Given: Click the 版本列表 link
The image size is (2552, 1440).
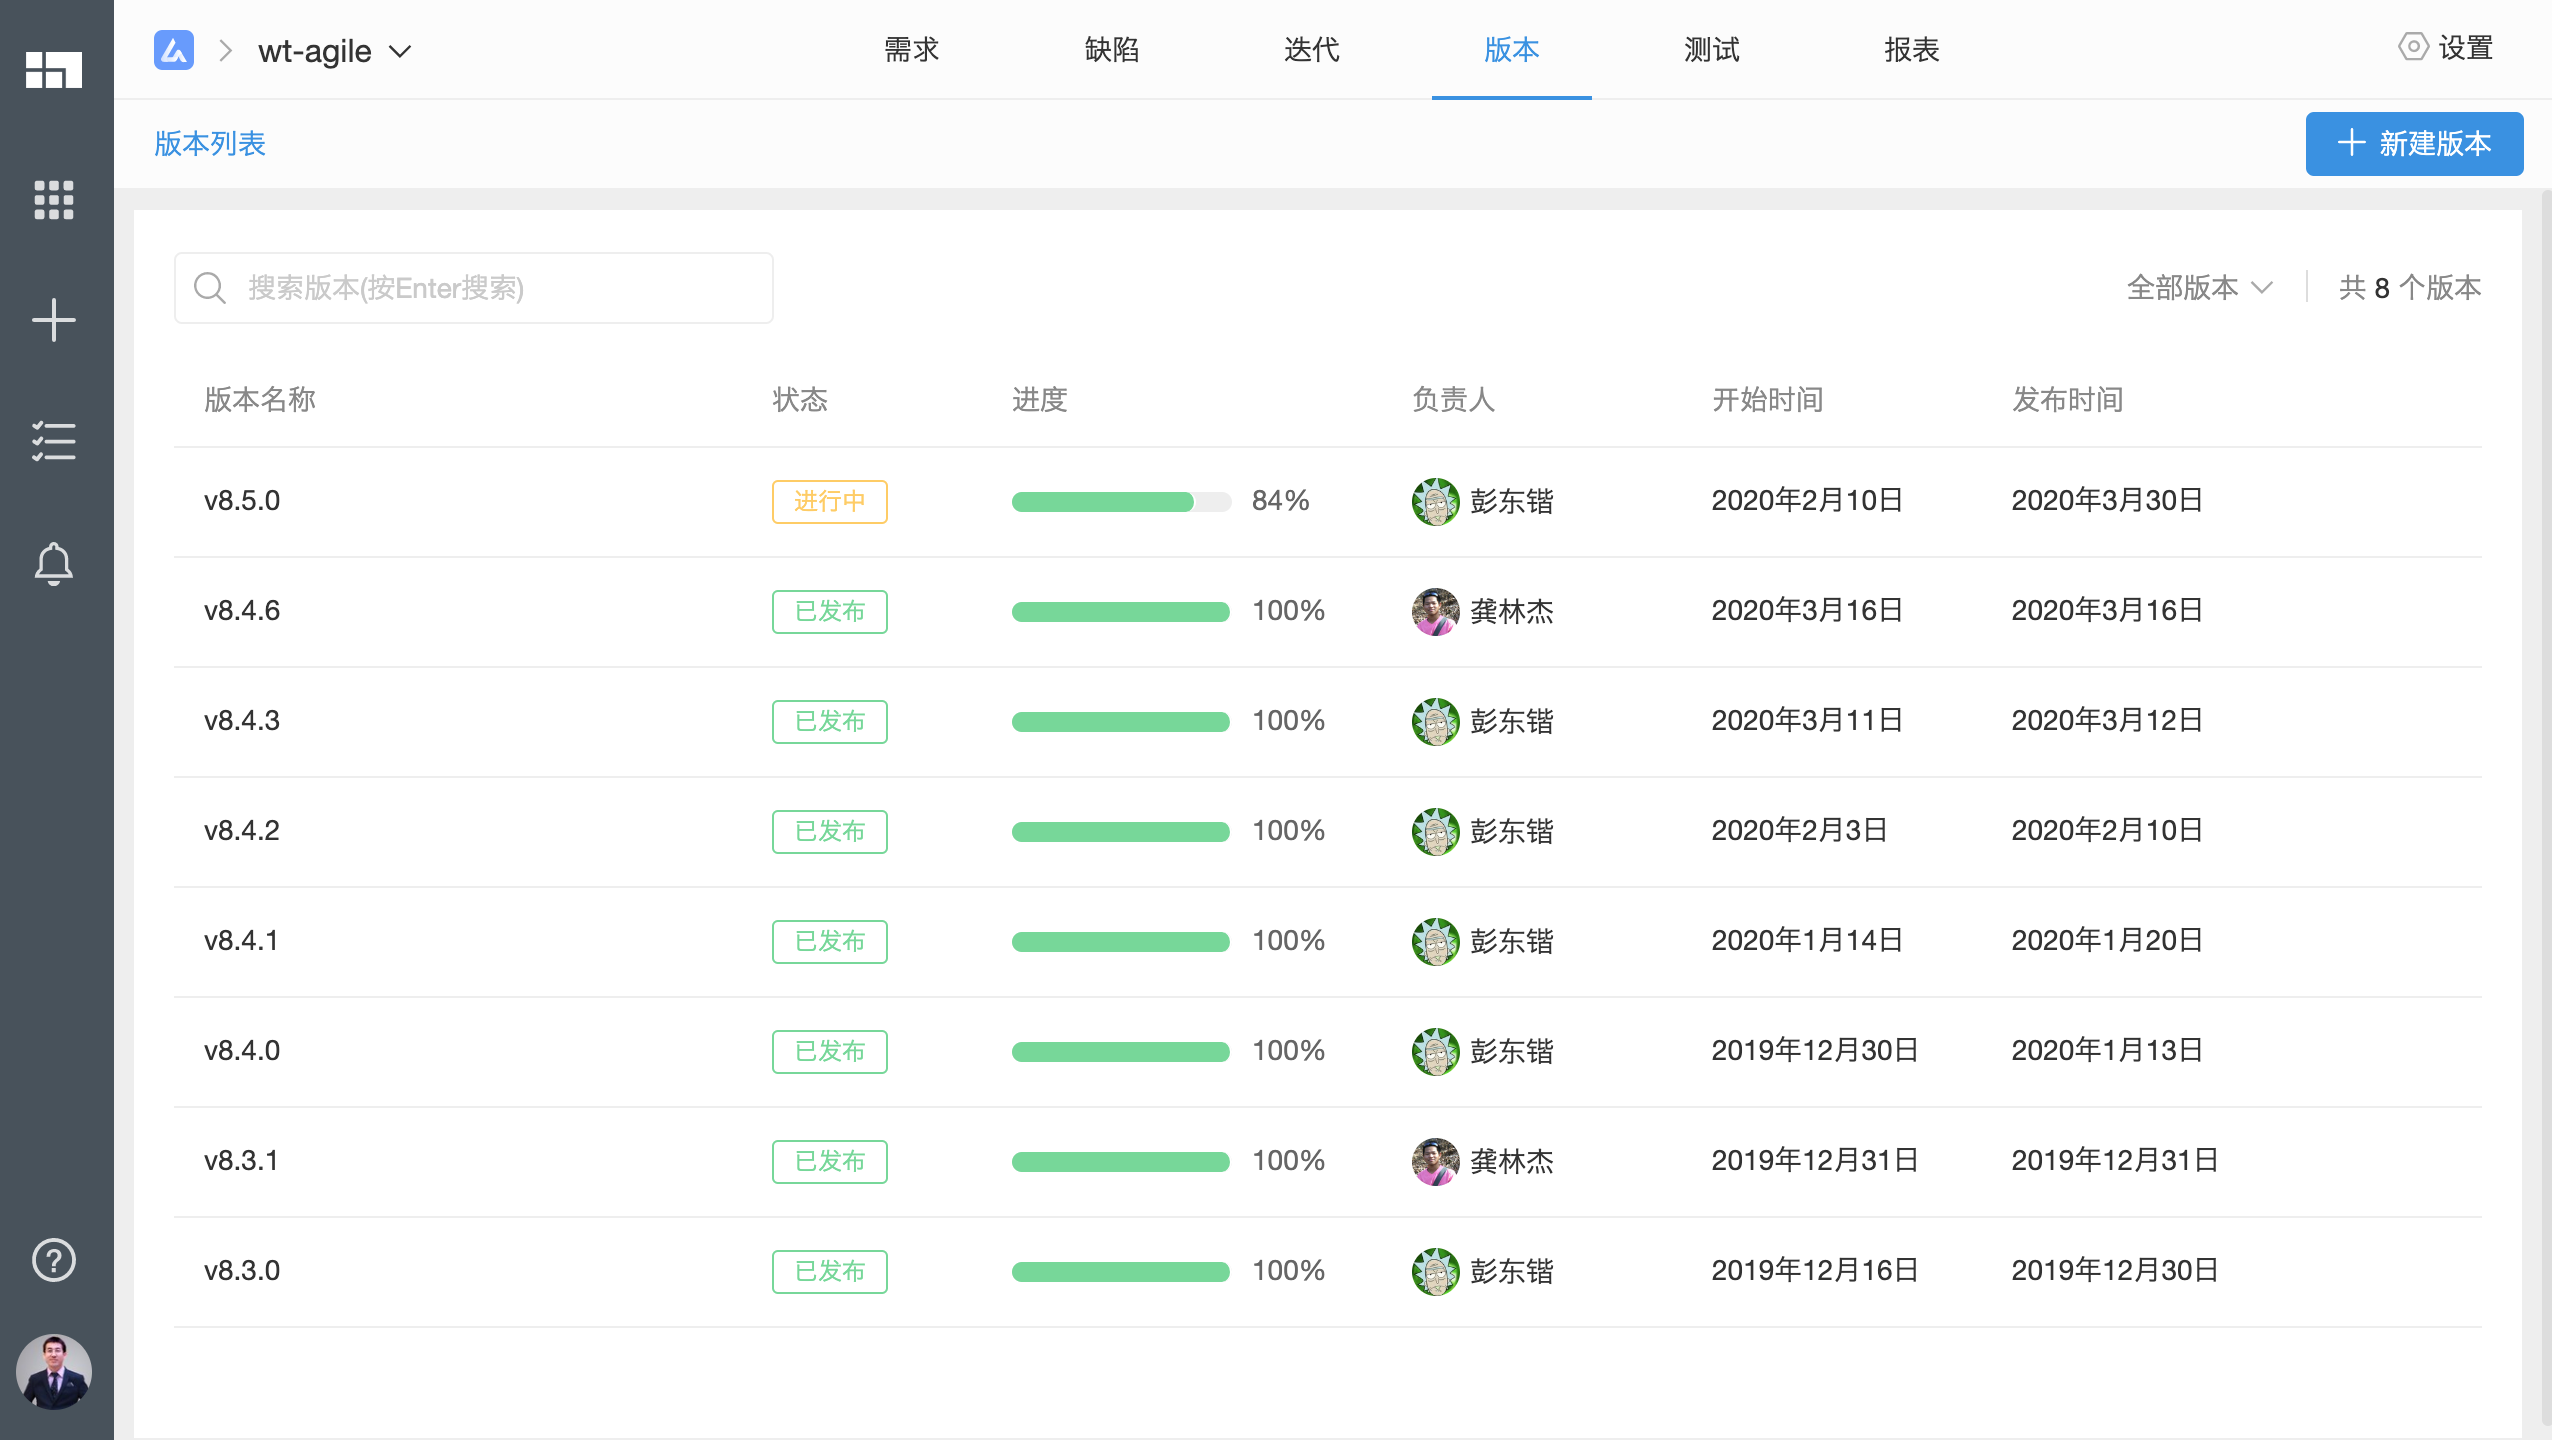Looking at the screenshot, I should click(x=210, y=144).
